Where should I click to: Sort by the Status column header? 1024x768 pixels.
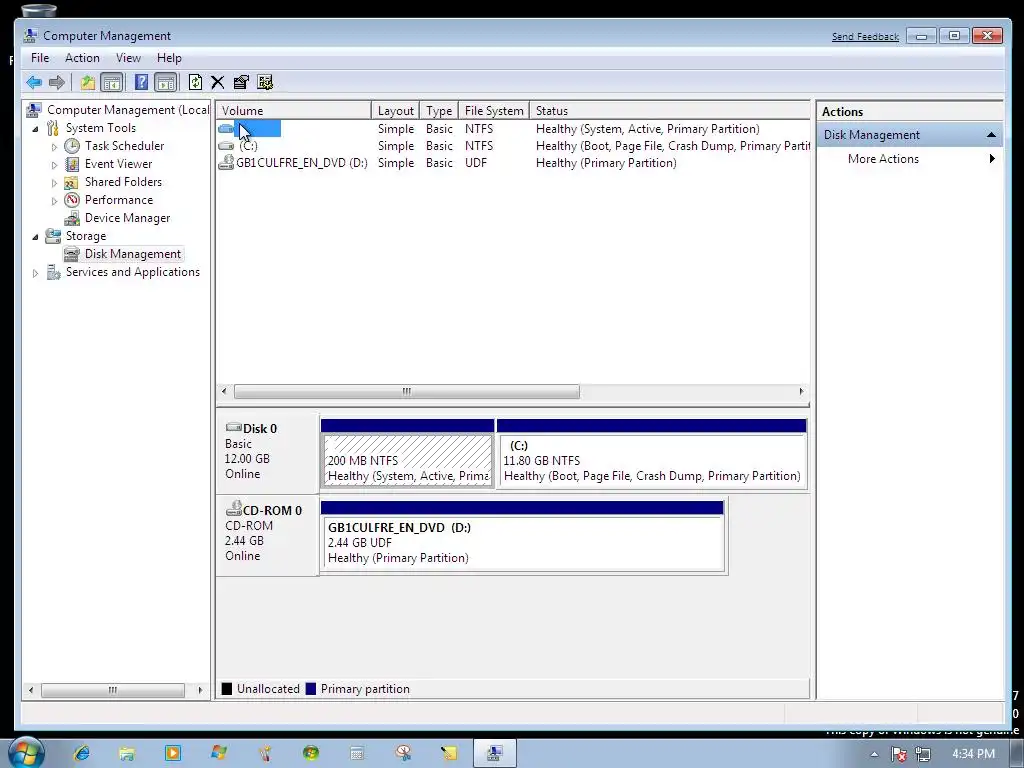[x=669, y=110]
